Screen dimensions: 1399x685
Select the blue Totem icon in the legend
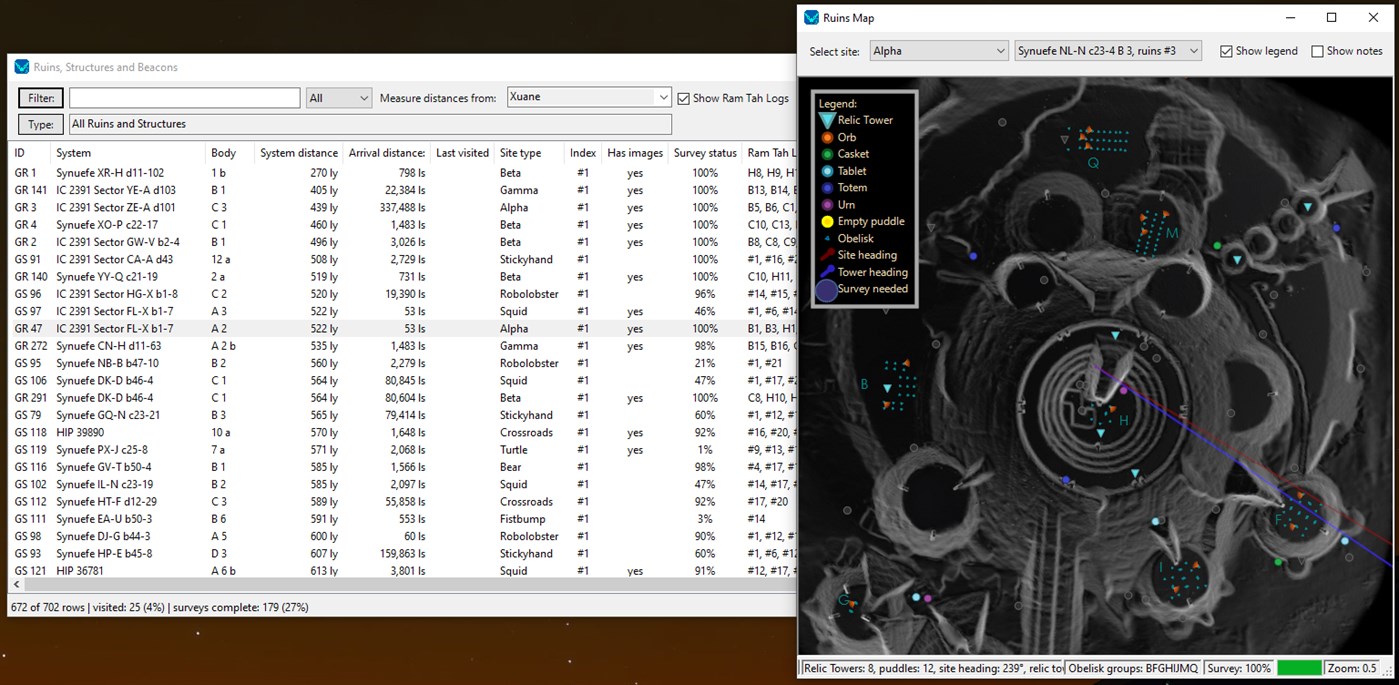pos(825,187)
